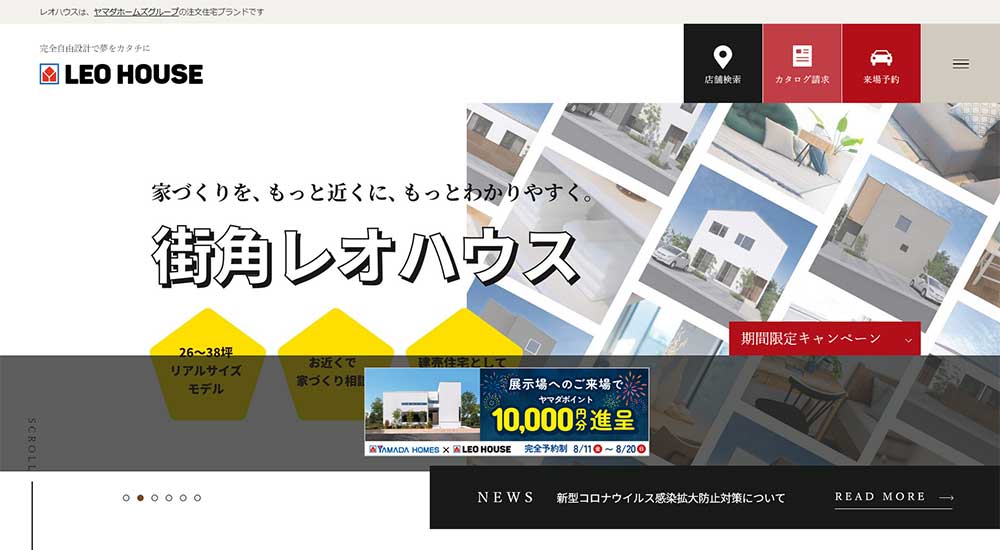This screenshot has height=550, width=1000.
Task: Open the coronavirus prevention news headline
Action: pyautogui.click(x=670, y=498)
